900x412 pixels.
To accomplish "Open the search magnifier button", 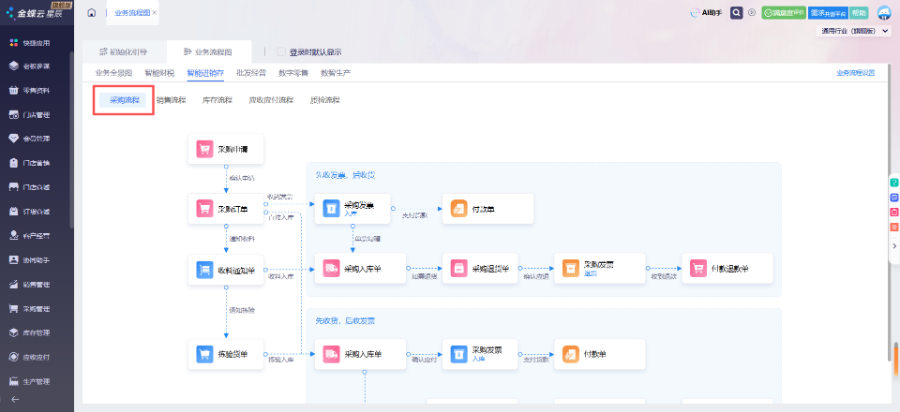I will (736, 13).
